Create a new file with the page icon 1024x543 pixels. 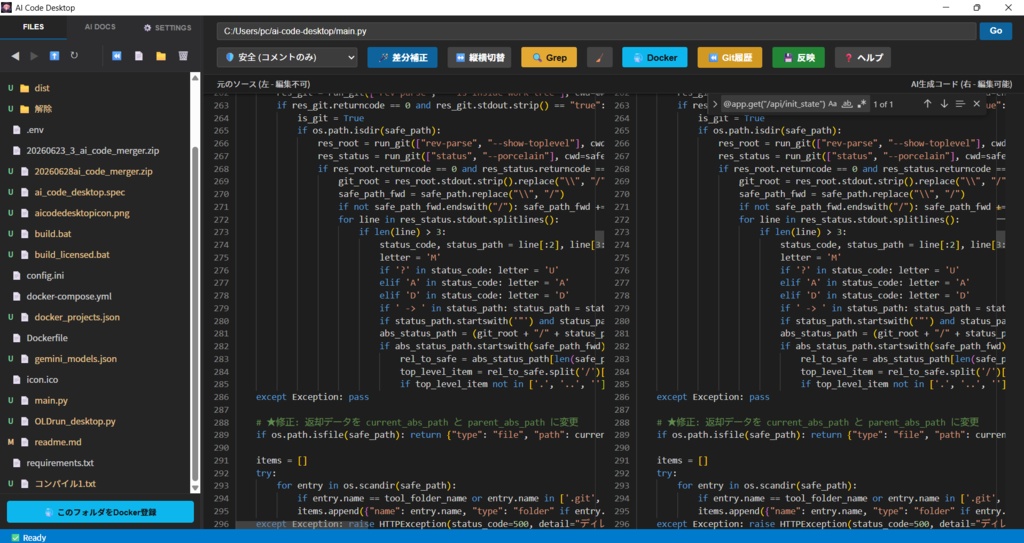(x=139, y=56)
